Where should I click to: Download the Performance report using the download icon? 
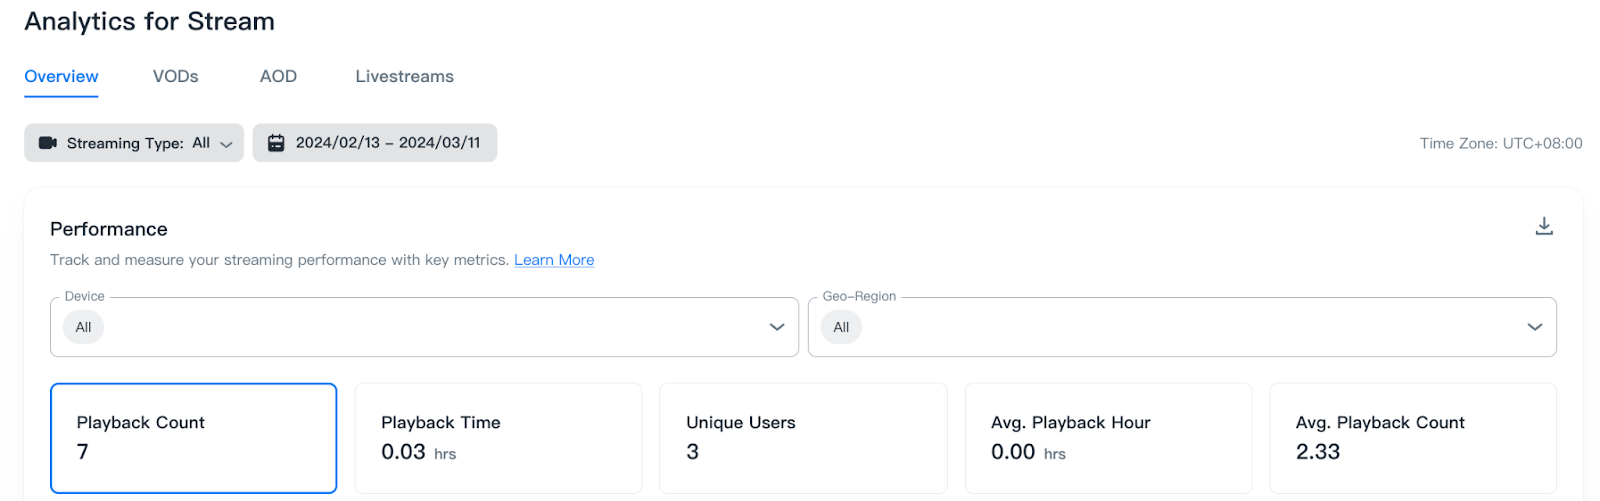[x=1544, y=227]
